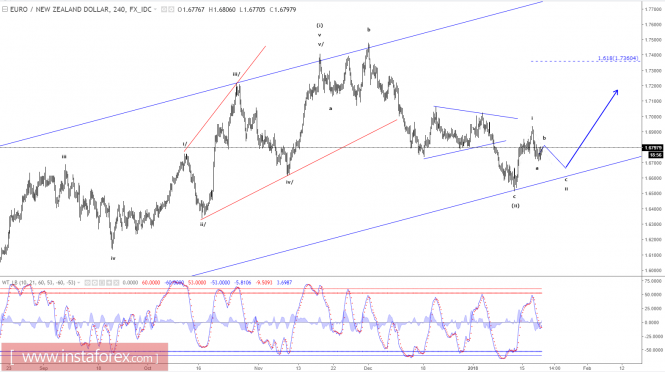This screenshot has height=372, width=665.
Task: Collapse the EURO / NEW ZEALAND DOLLAR legend box
Action: click(x=5, y=9)
